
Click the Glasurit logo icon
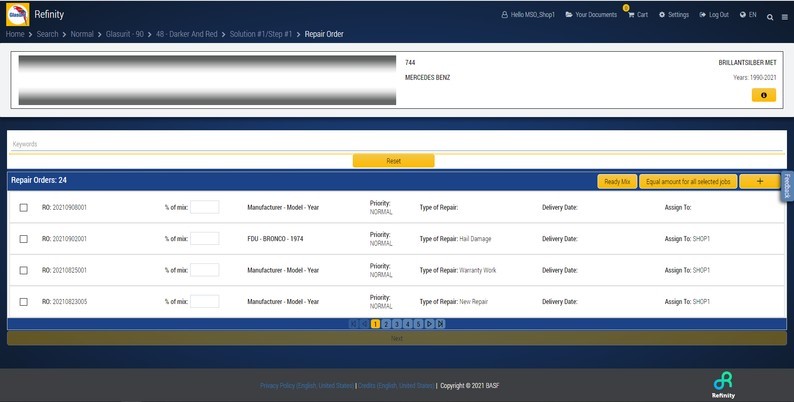[x=17, y=14]
